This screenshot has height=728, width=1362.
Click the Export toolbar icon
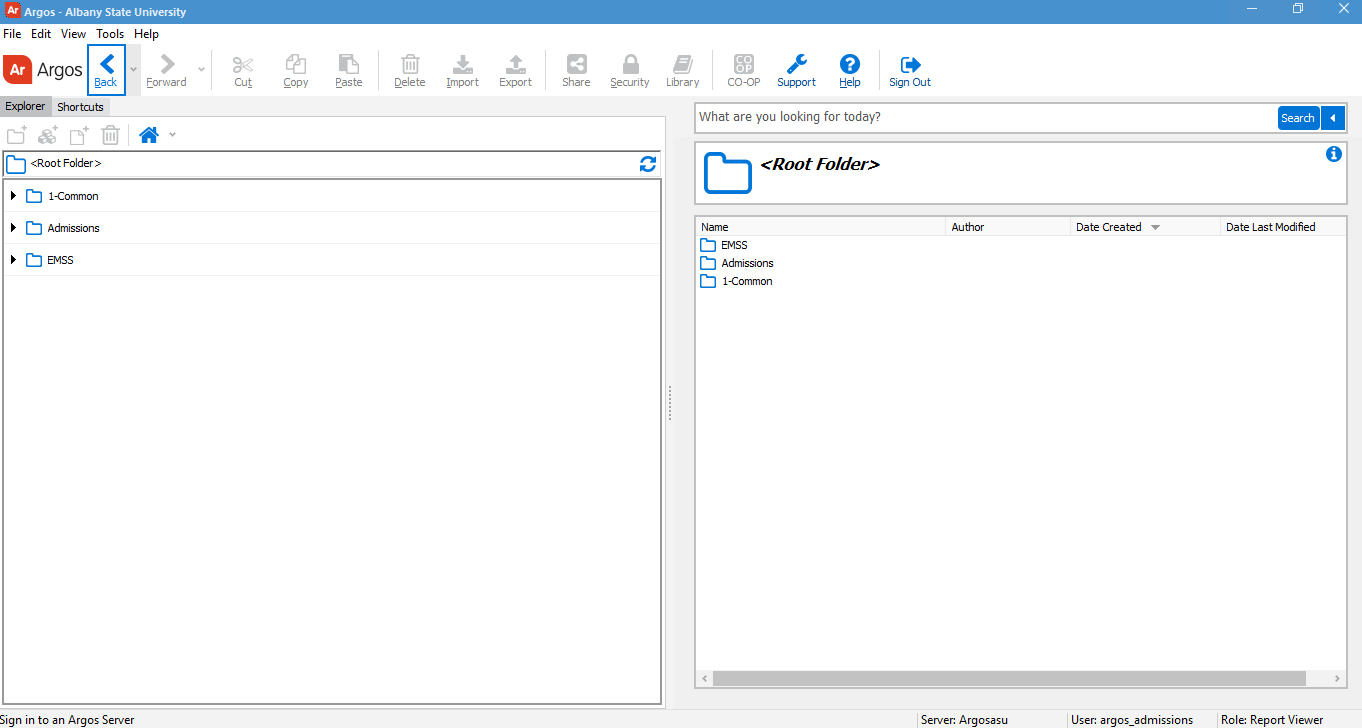[516, 70]
